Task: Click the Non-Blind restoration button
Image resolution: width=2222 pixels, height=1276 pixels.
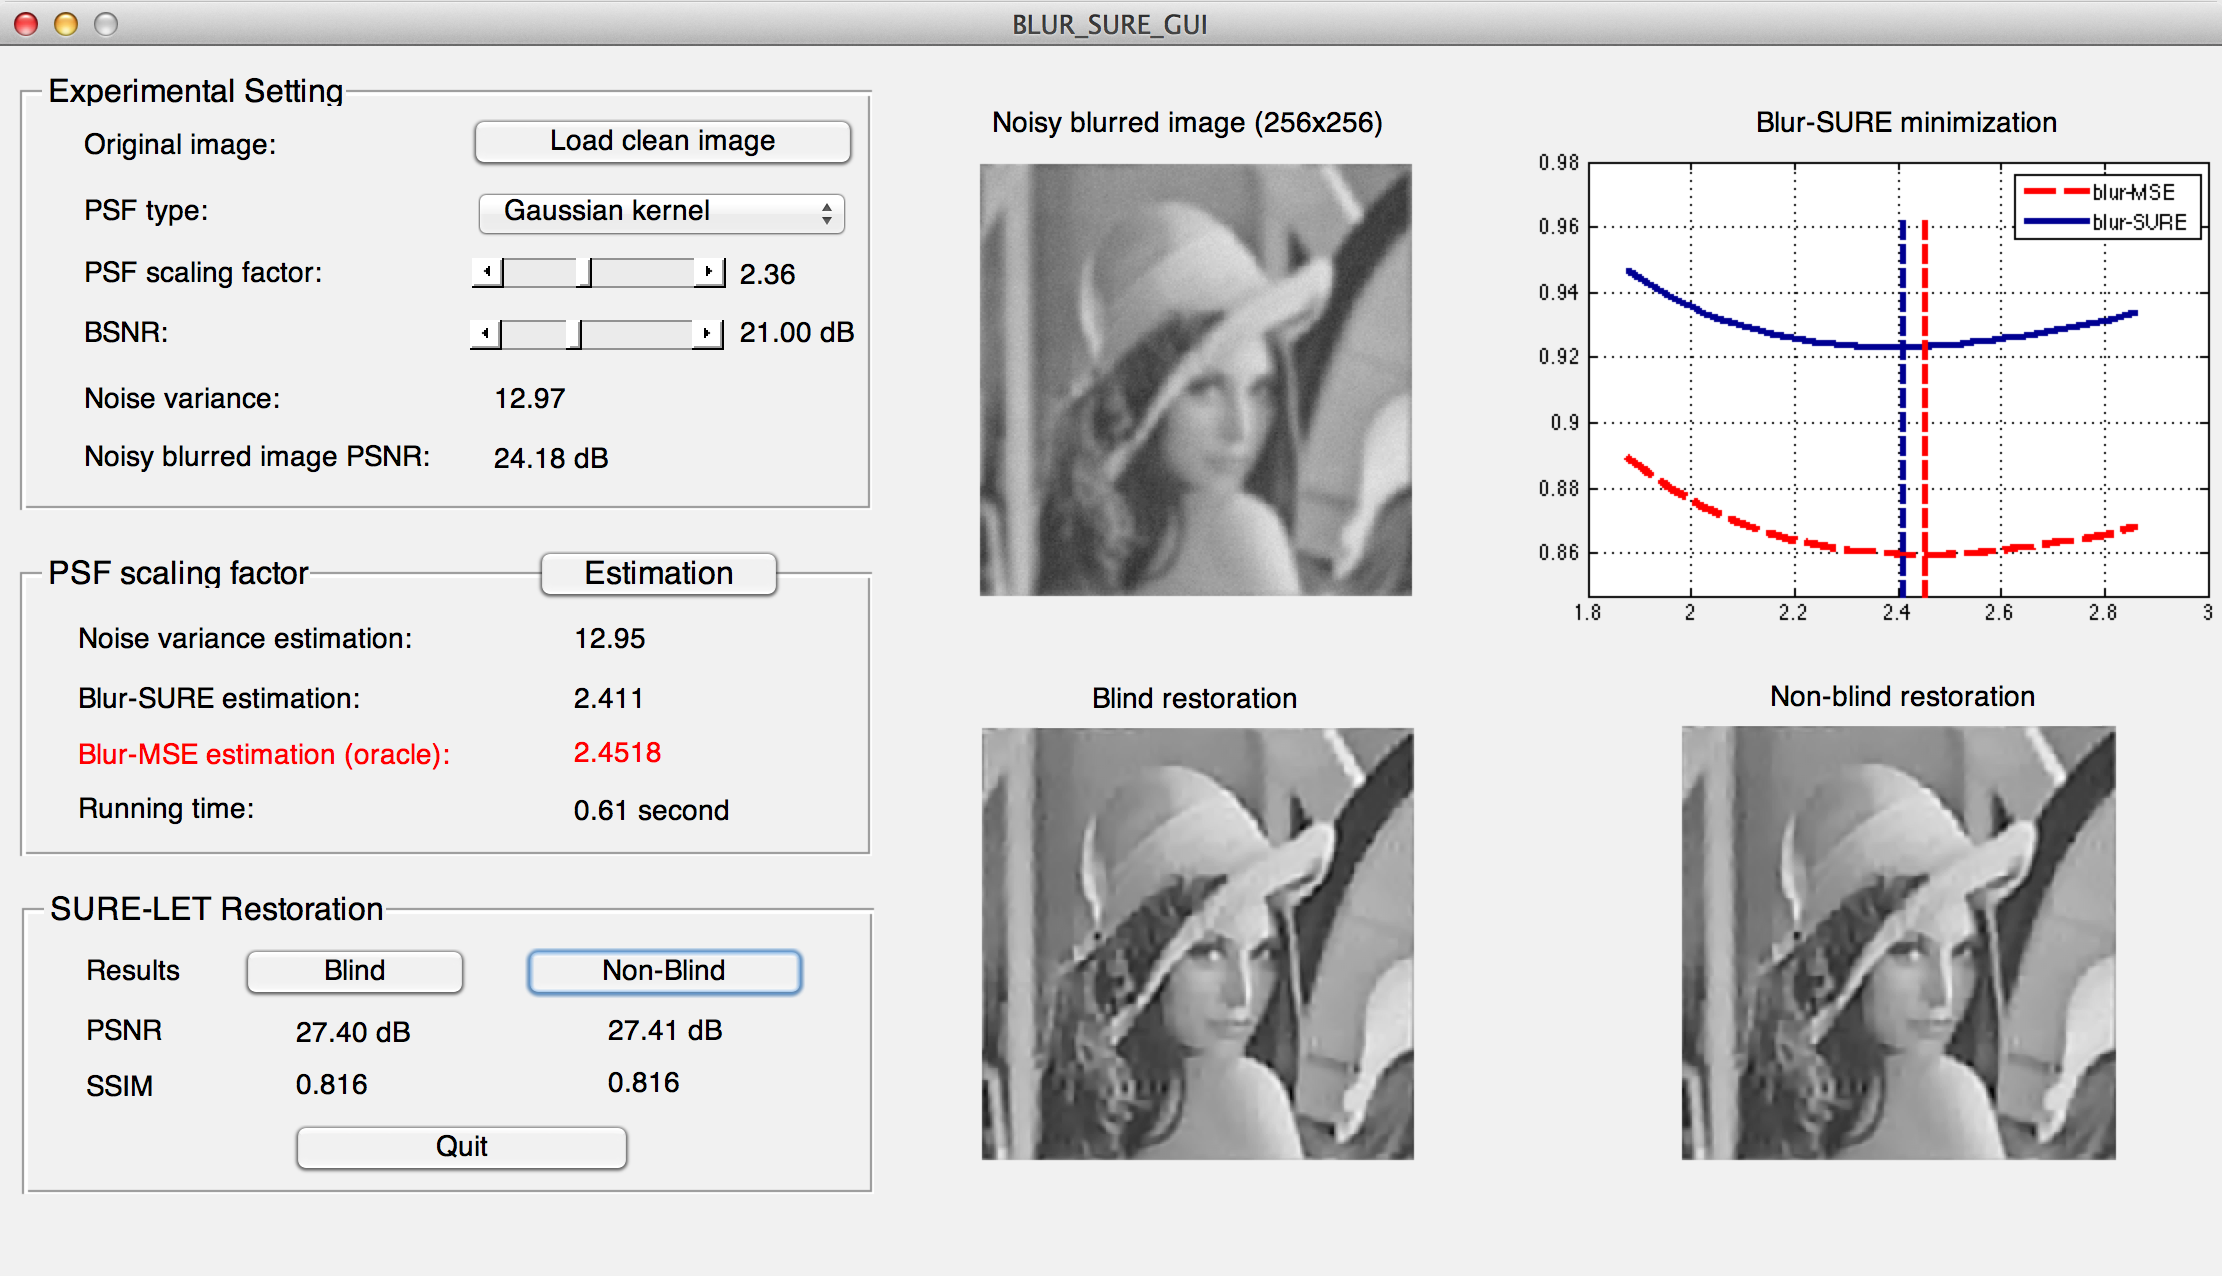Action: 664,971
